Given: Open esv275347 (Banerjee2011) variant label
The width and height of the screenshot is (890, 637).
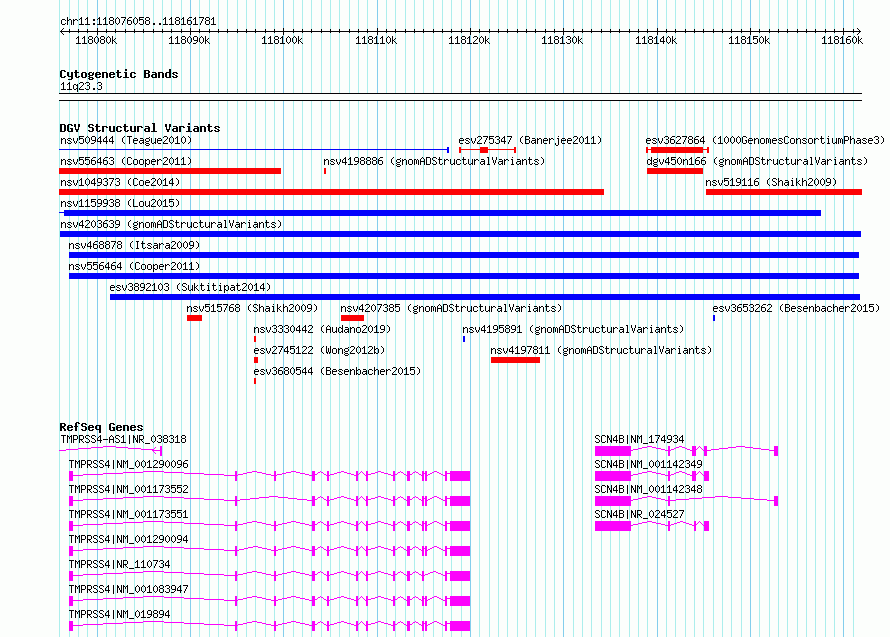Looking at the screenshot, I should pyautogui.click(x=530, y=140).
